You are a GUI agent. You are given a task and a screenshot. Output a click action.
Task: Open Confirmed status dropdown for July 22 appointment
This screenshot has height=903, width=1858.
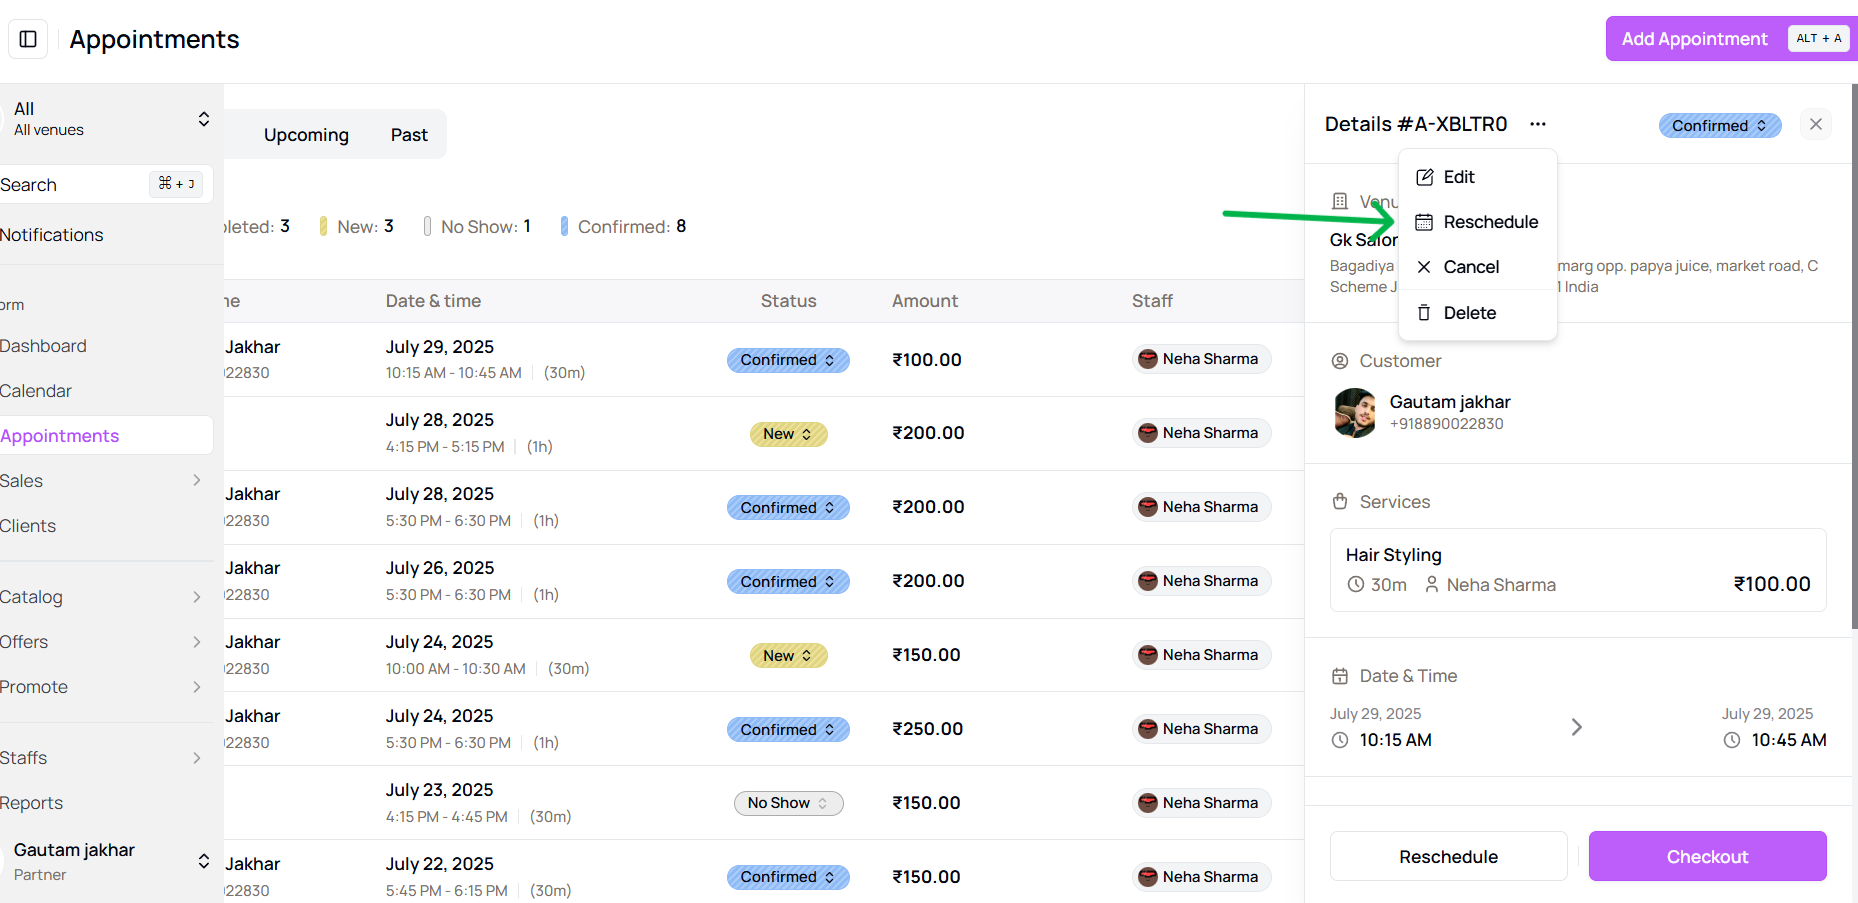tap(788, 877)
